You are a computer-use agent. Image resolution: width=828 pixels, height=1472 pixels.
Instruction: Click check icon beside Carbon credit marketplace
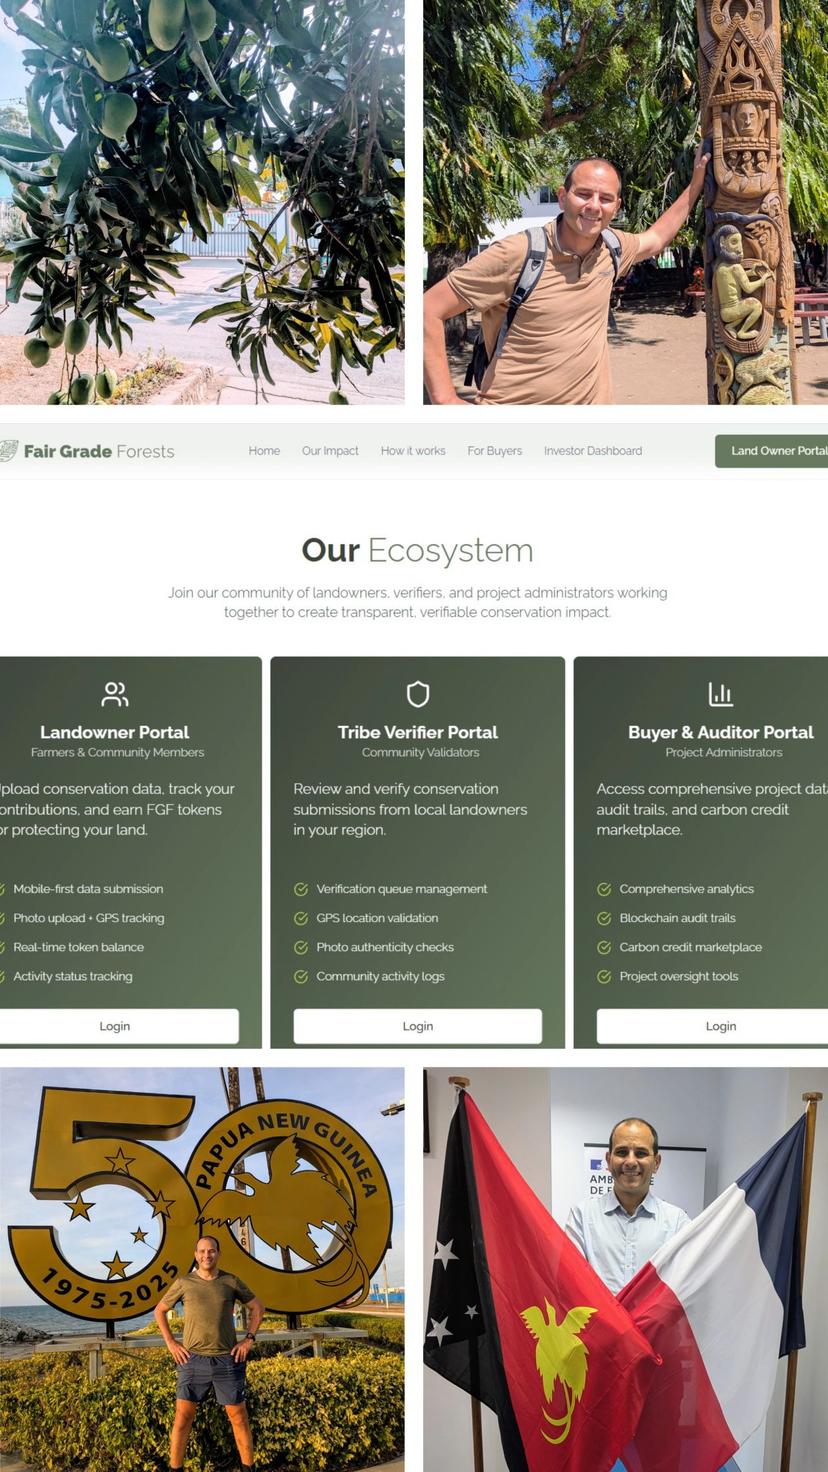coord(604,947)
